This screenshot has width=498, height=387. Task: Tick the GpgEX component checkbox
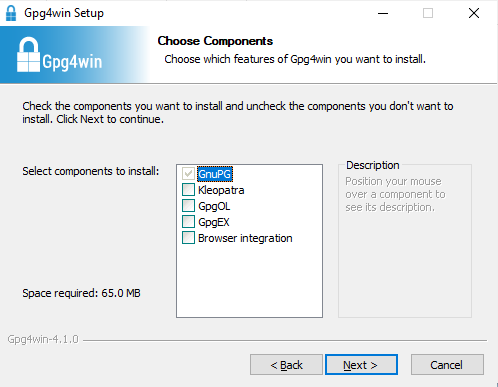[x=188, y=222]
